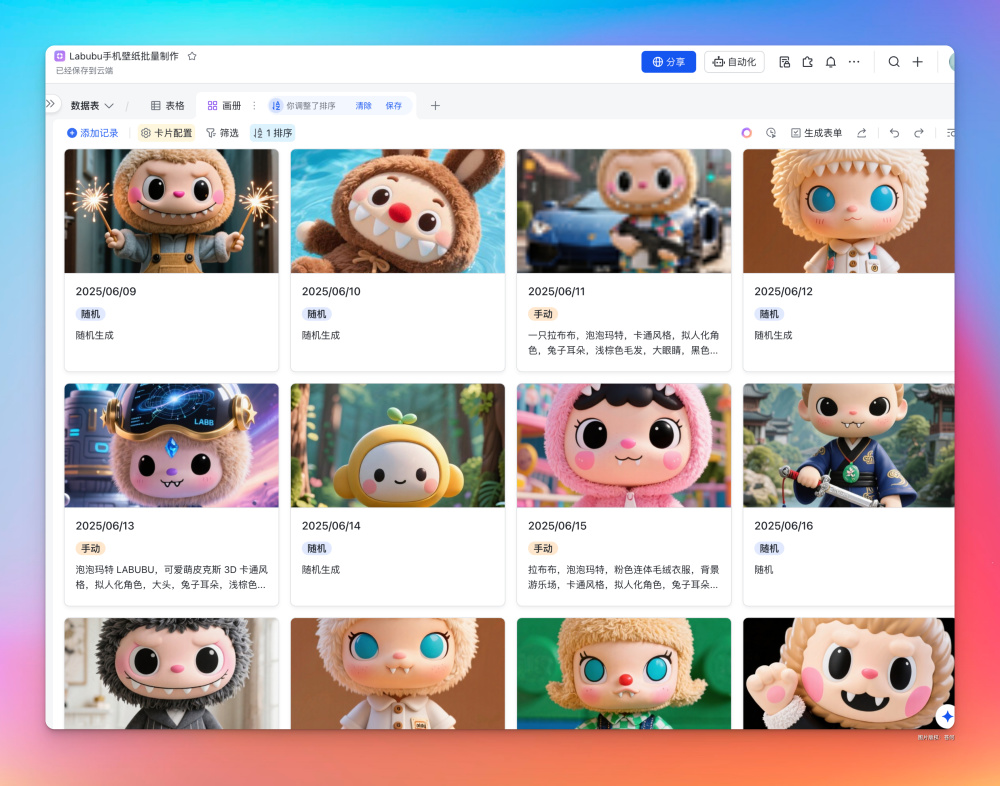Click the 手动 tag on the 2025/06/13 card
The image size is (1000, 786).
tap(91, 548)
